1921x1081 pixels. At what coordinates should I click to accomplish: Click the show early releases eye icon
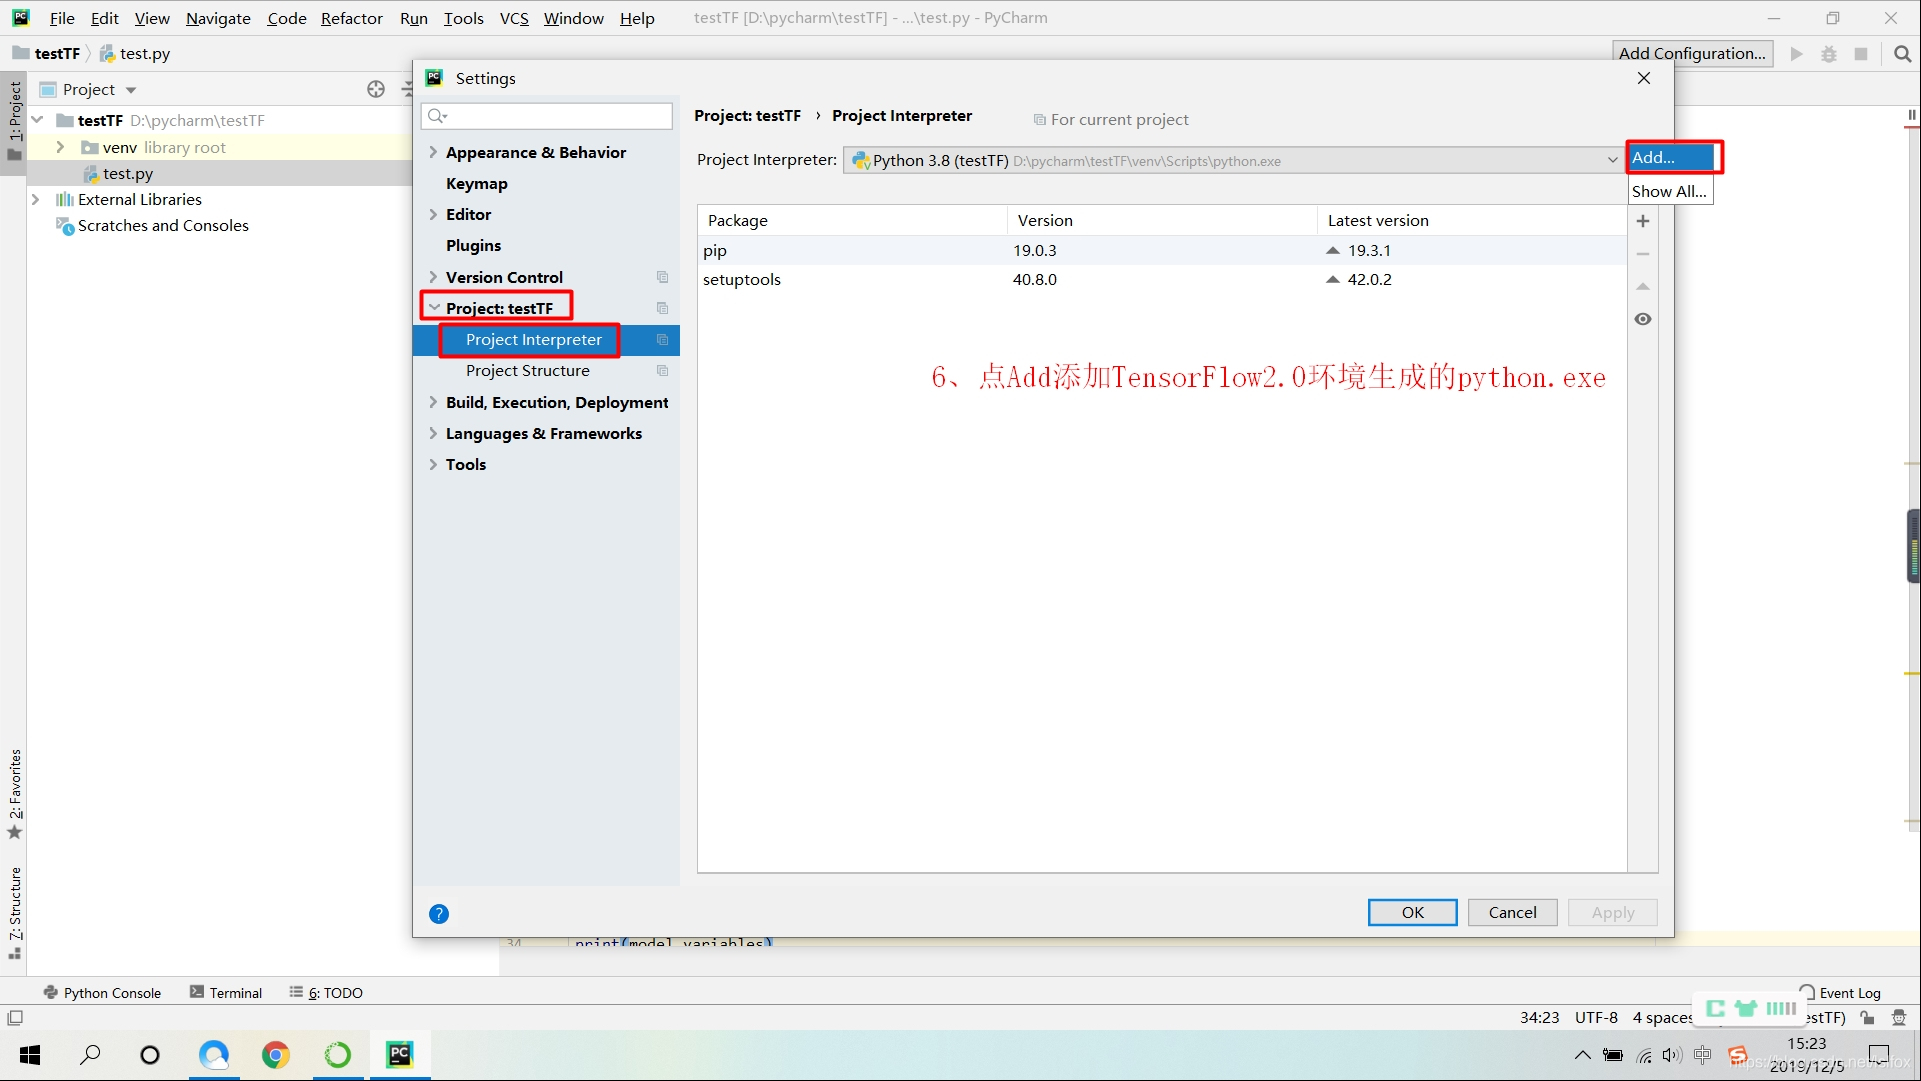[x=1642, y=319]
